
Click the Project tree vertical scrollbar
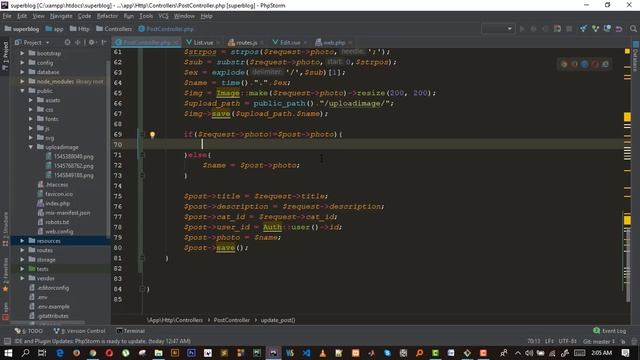click(108, 149)
